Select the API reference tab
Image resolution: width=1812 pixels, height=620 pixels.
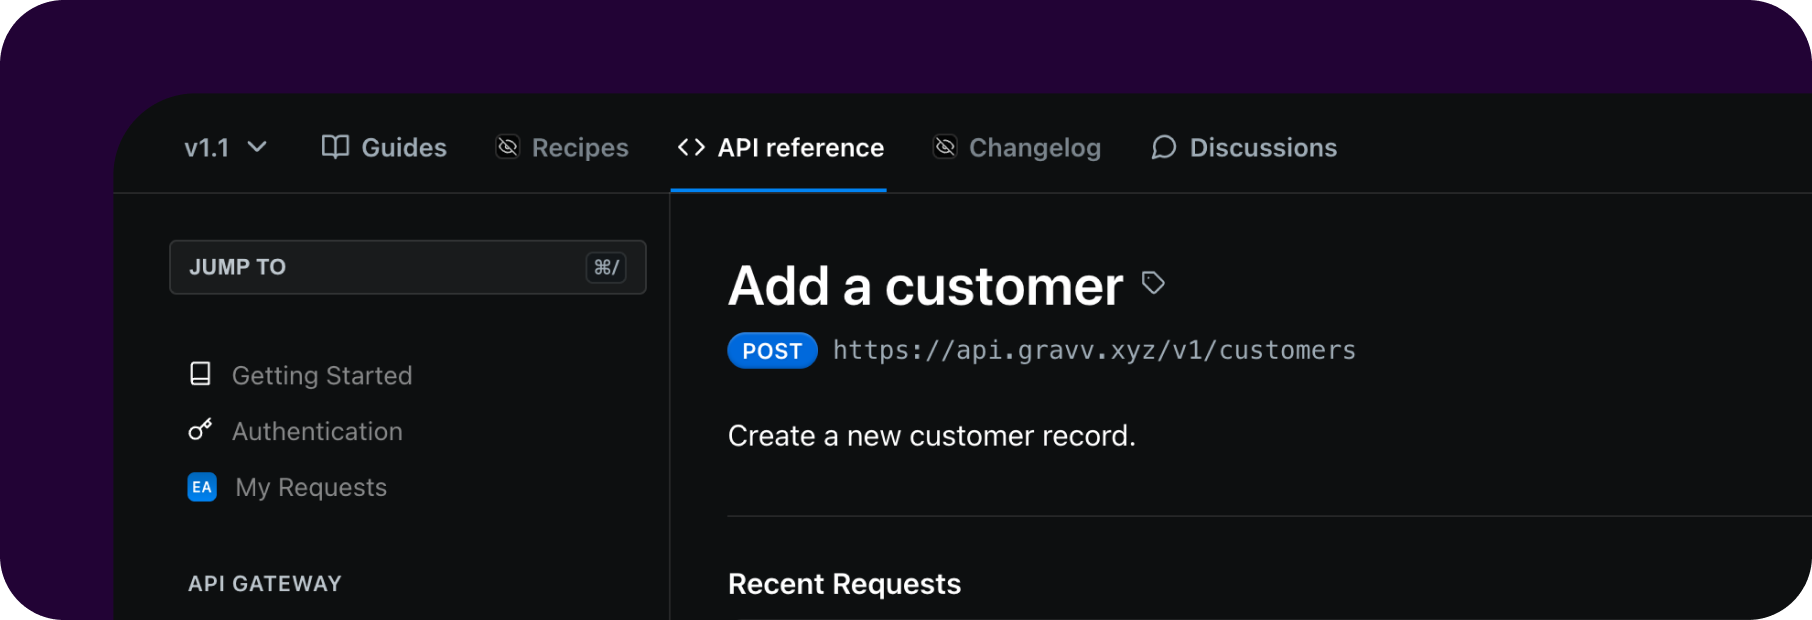pyautogui.click(x=780, y=148)
